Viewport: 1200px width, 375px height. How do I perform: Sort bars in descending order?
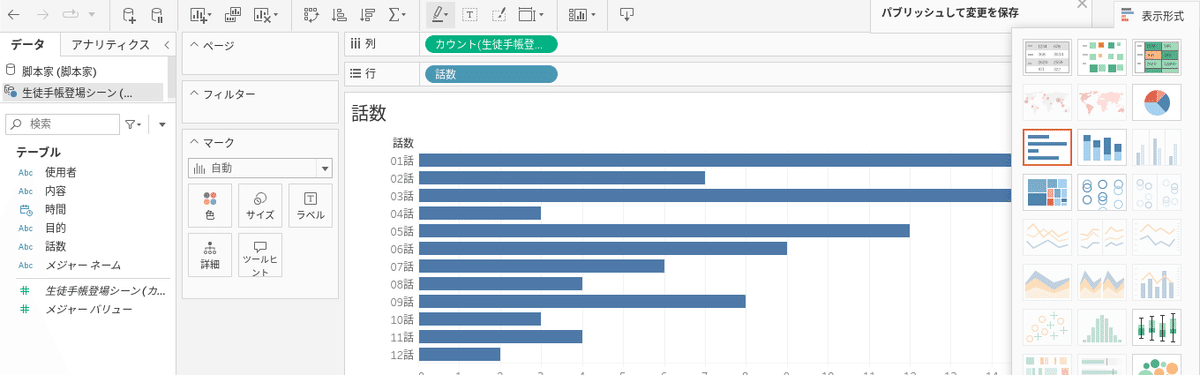tap(368, 15)
